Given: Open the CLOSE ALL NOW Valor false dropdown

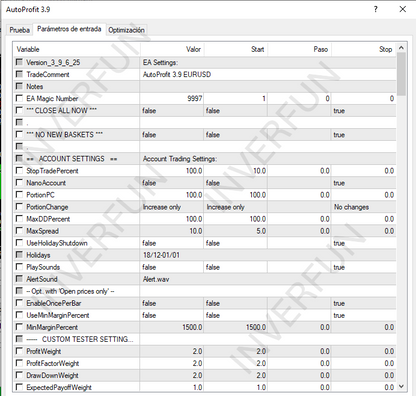Looking at the screenshot, I should (172, 110).
